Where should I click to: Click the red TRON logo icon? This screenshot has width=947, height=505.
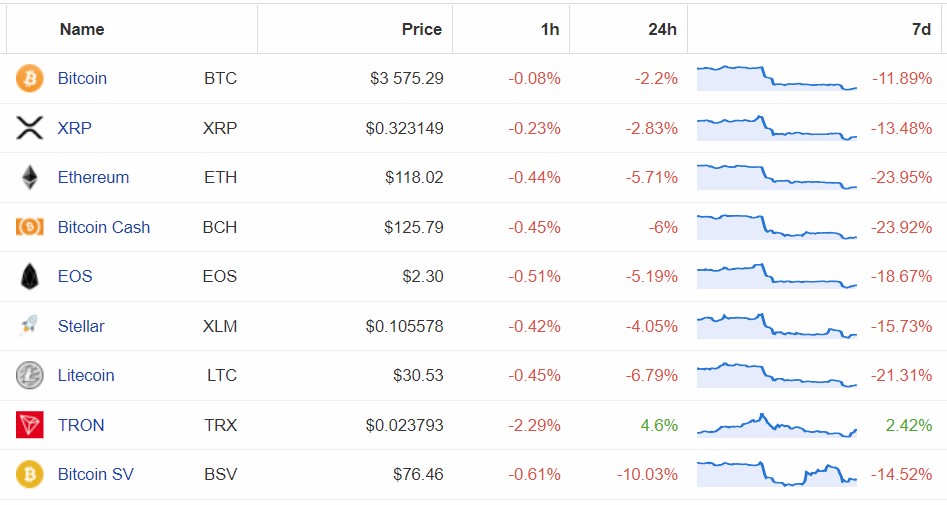point(30,425)
